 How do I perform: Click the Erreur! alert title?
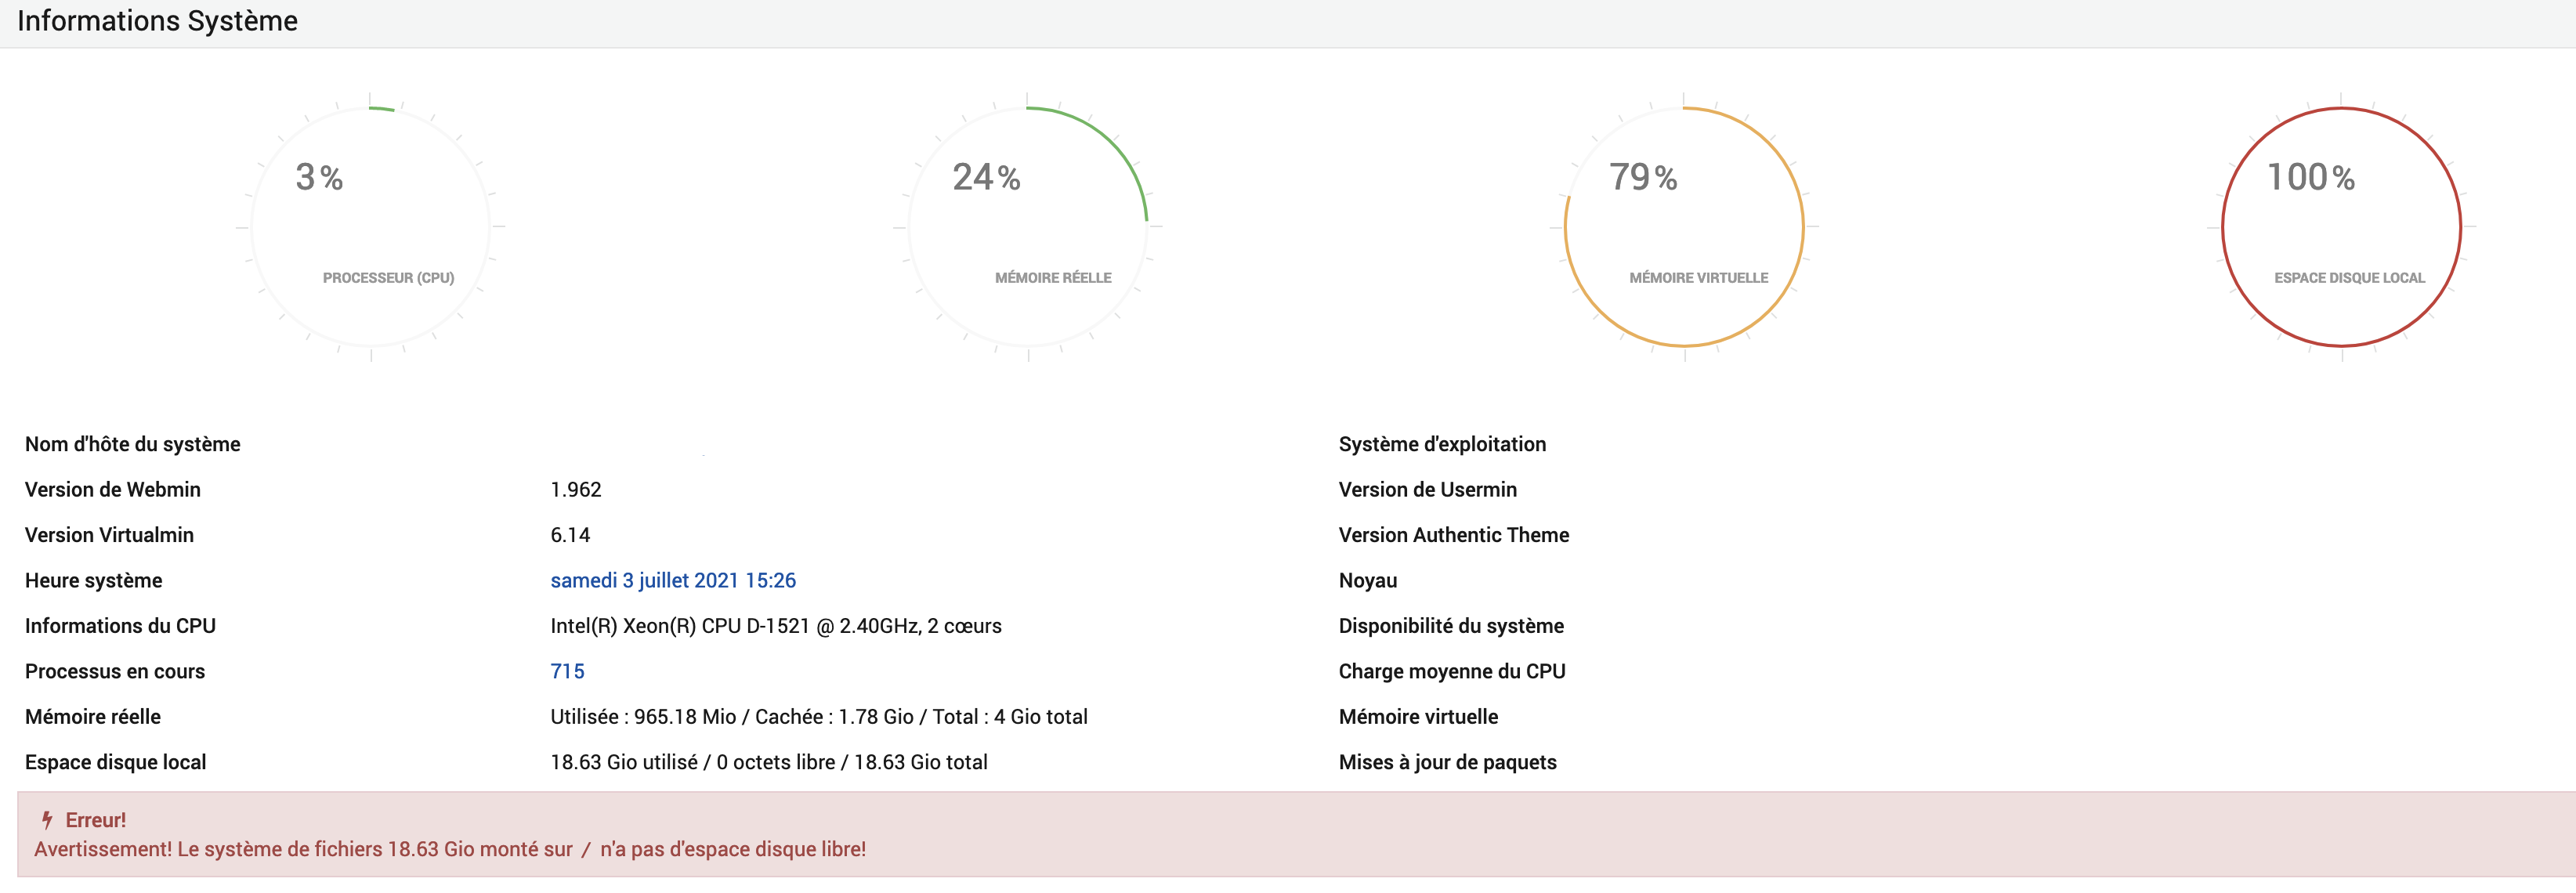(96, 820)
